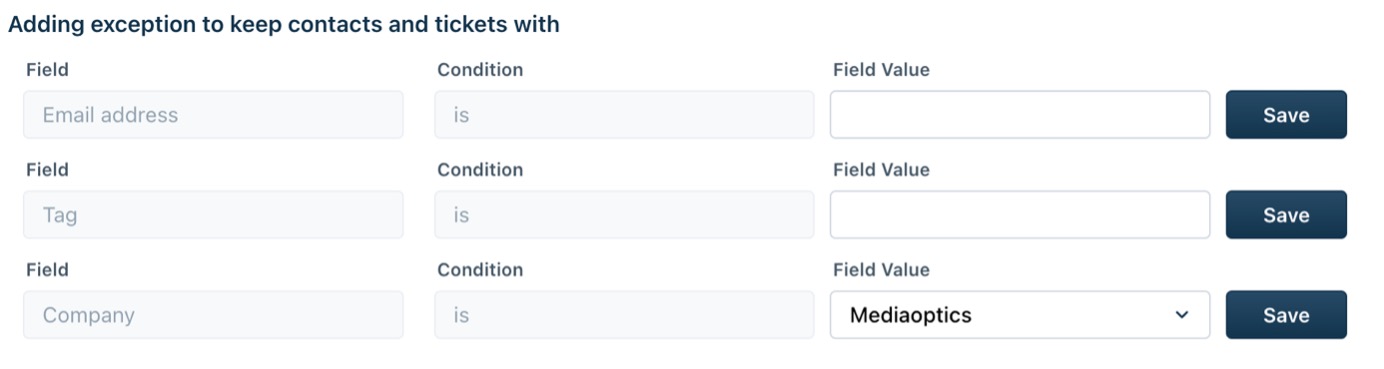Screen dimensions: 1384x369
Task: Click the Condition label in the Email row
Action: point(480,70)
